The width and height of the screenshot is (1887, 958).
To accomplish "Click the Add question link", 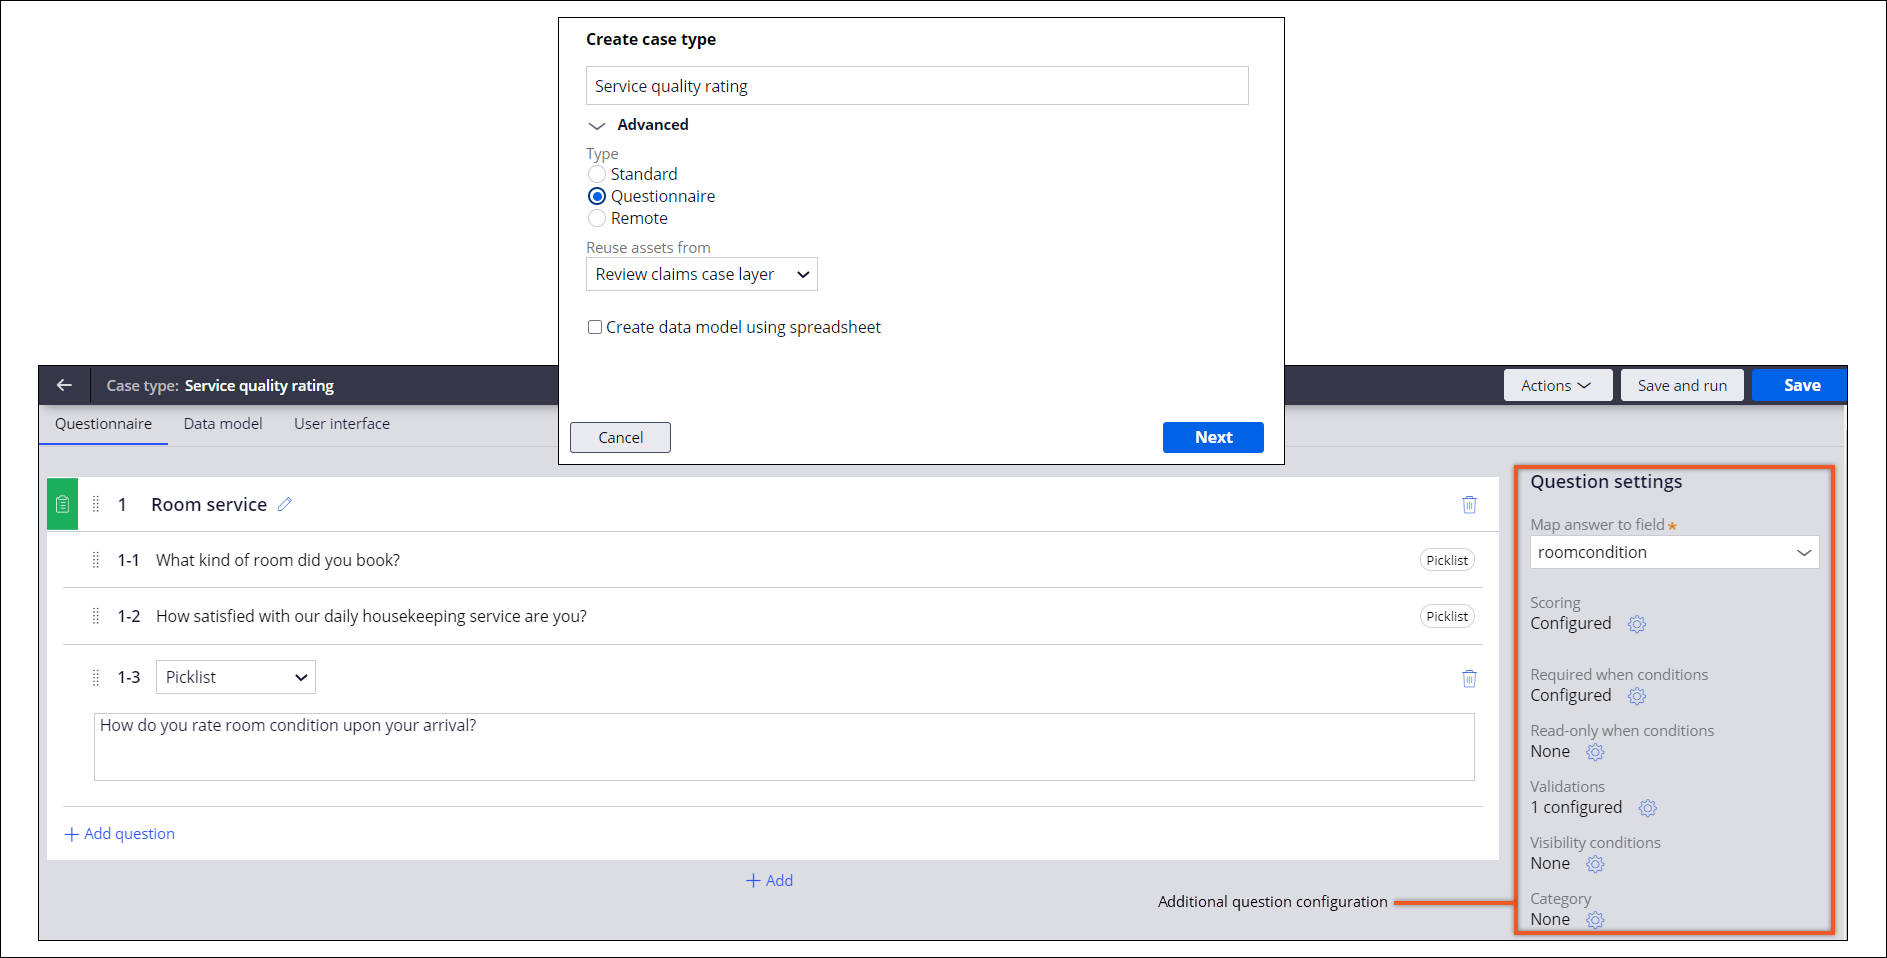I will pos(120,834).
